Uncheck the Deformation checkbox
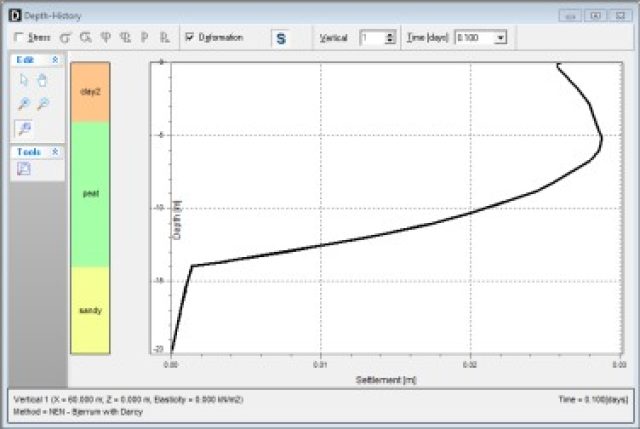640x429 pixels. pos(189,38)
